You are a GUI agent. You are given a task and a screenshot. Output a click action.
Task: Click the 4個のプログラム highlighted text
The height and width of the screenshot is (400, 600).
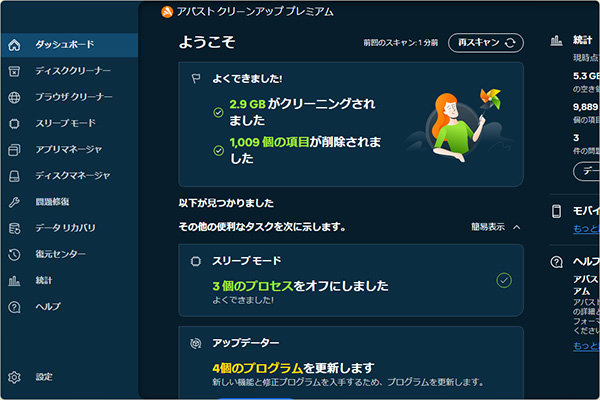tap(258, 368)
